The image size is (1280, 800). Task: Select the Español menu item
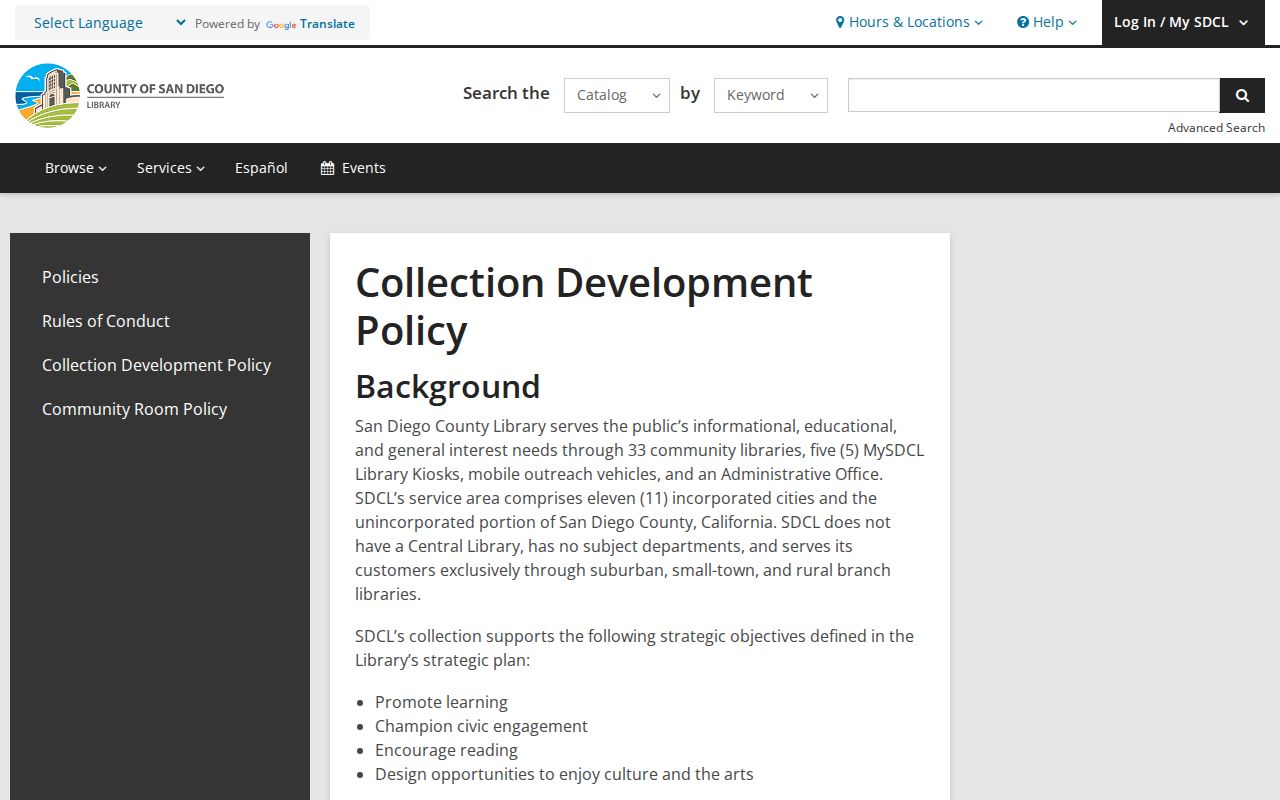(x=261, y=168)
